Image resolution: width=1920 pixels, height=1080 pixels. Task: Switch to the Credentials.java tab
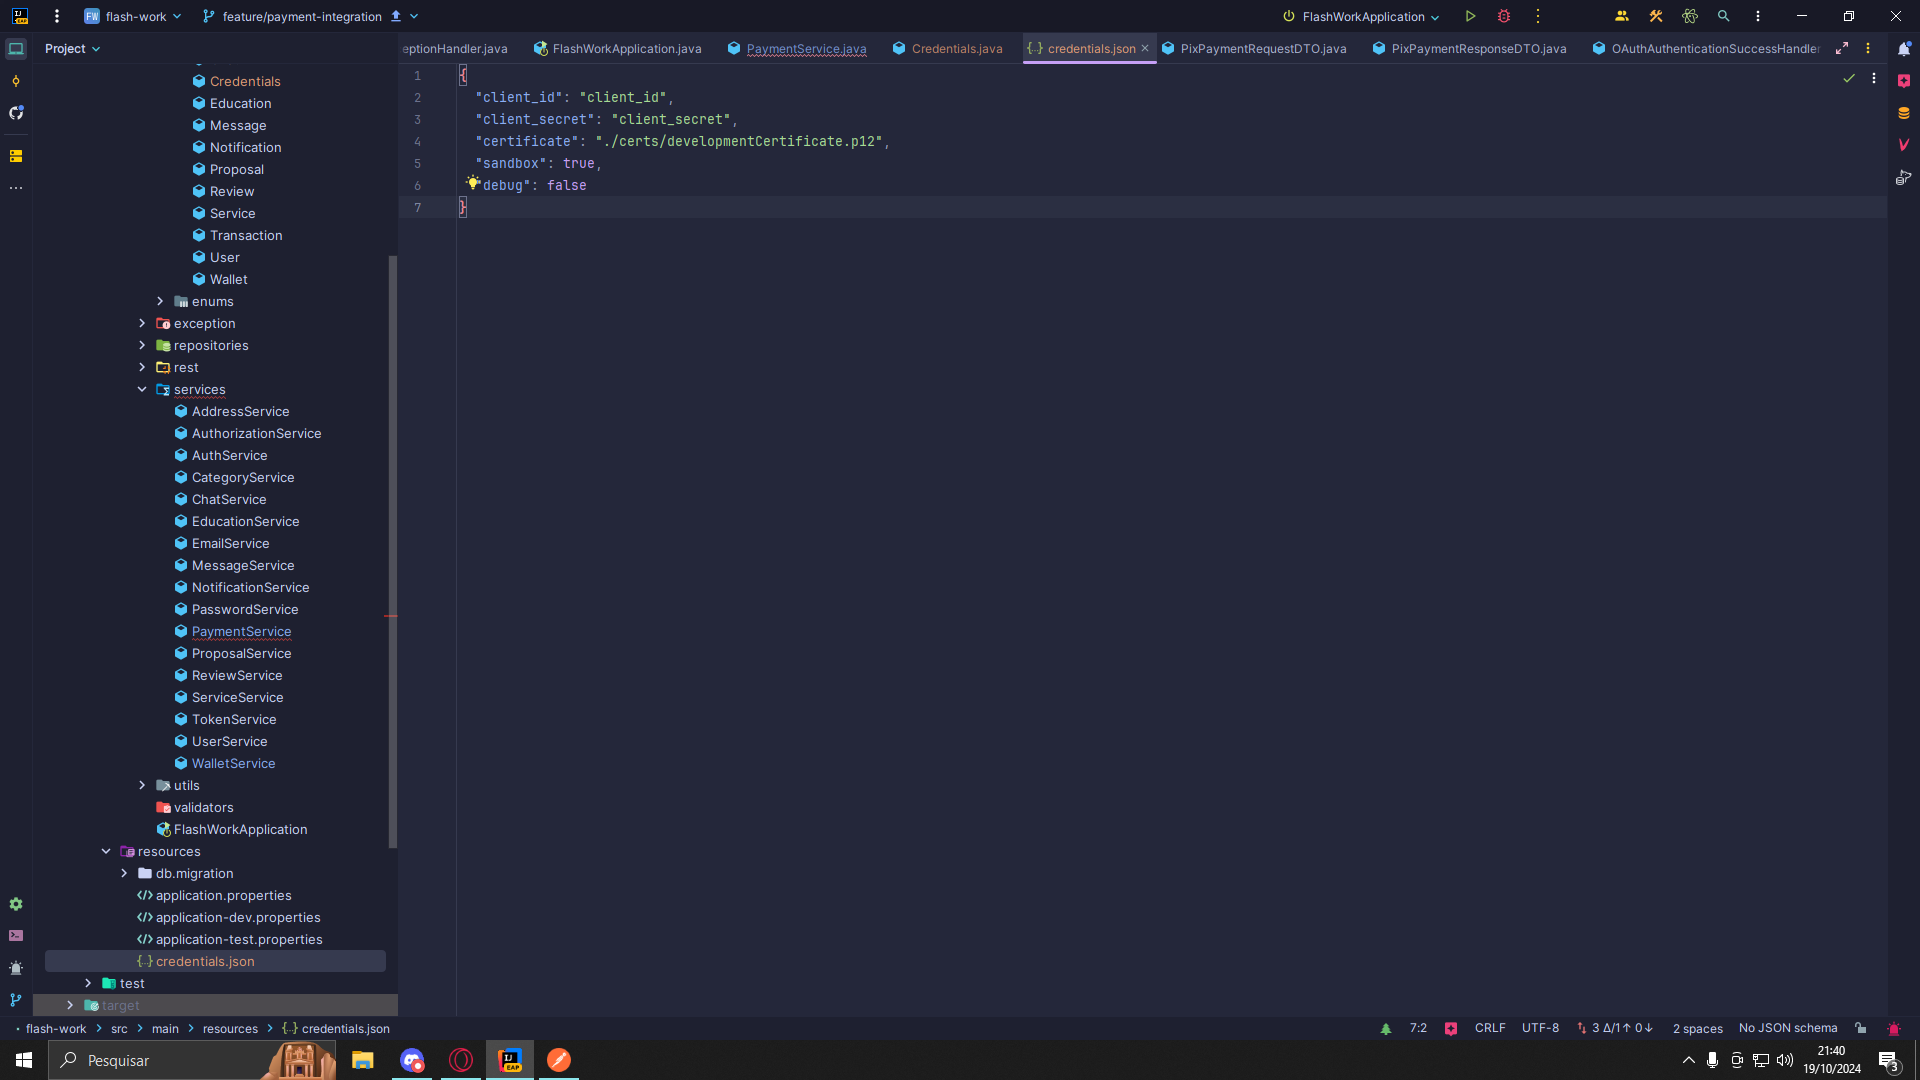click(x=948, y=48)
